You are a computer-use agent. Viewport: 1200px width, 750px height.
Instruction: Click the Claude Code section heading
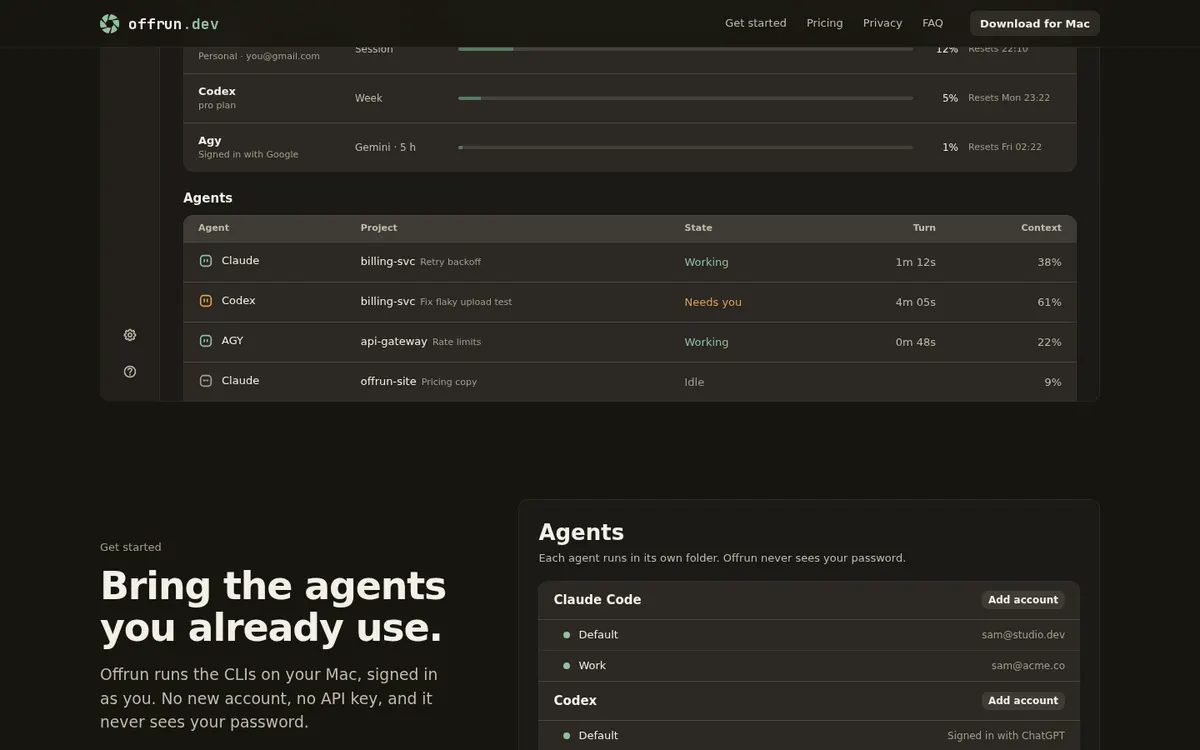(597, 600)
